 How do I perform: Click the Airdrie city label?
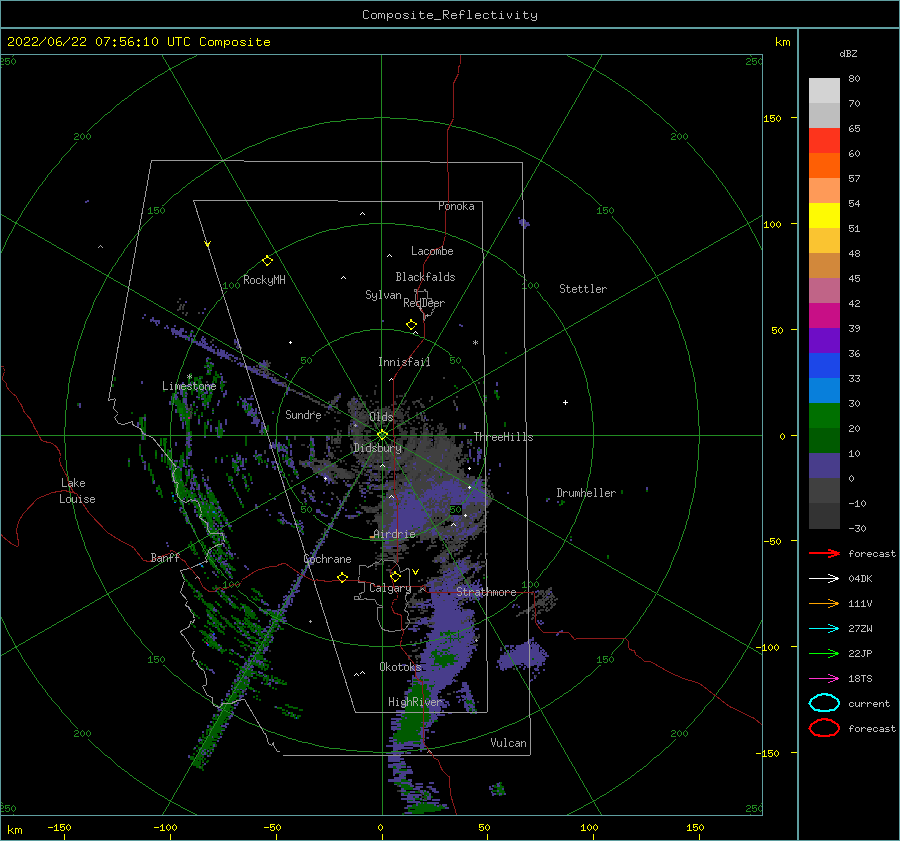[x=394, y=534]
